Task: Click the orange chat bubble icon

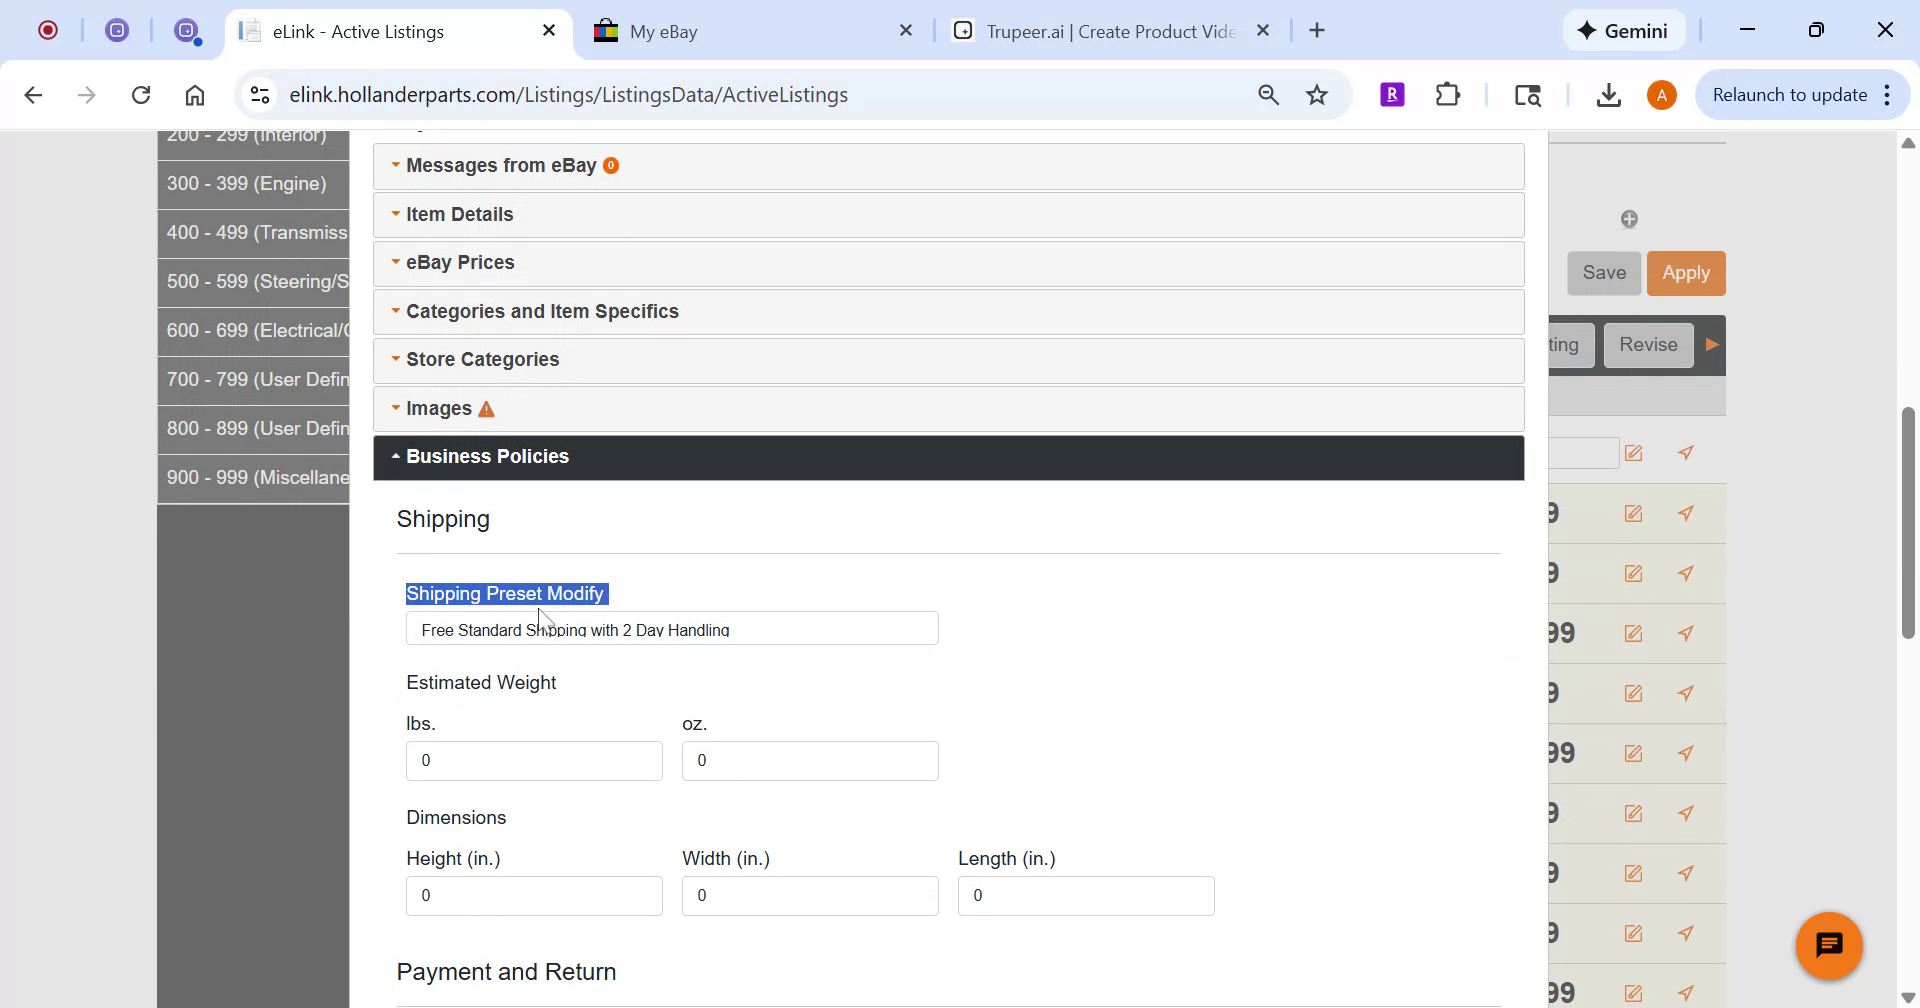Action: point(1828,945)
